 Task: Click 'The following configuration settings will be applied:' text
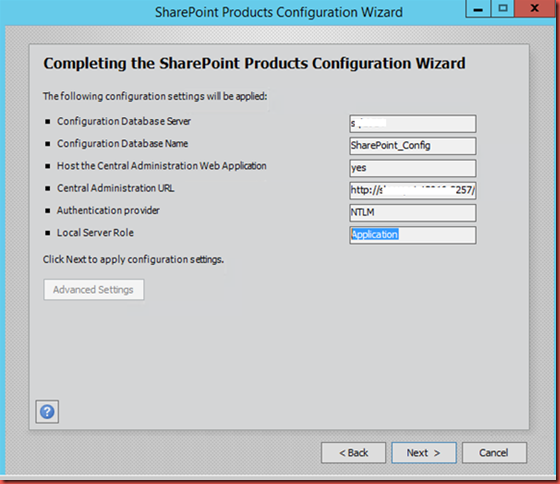point(155,96)
